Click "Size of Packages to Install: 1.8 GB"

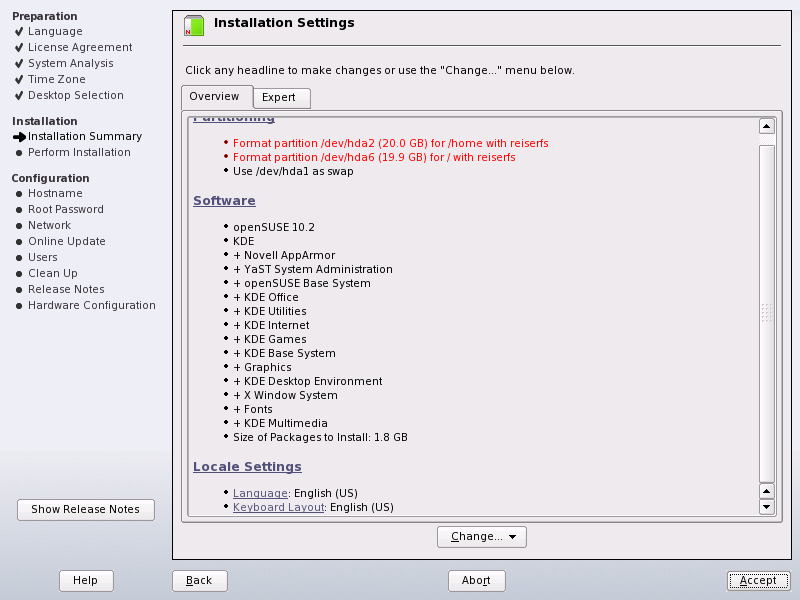coord(320,437)
